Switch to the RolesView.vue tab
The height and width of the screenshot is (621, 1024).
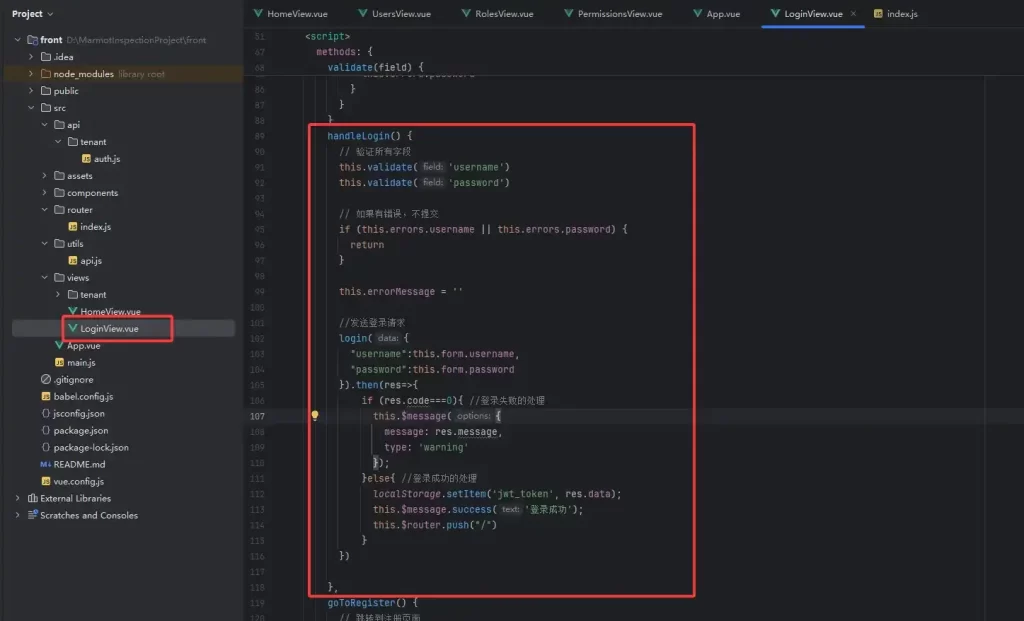point(504,14)
